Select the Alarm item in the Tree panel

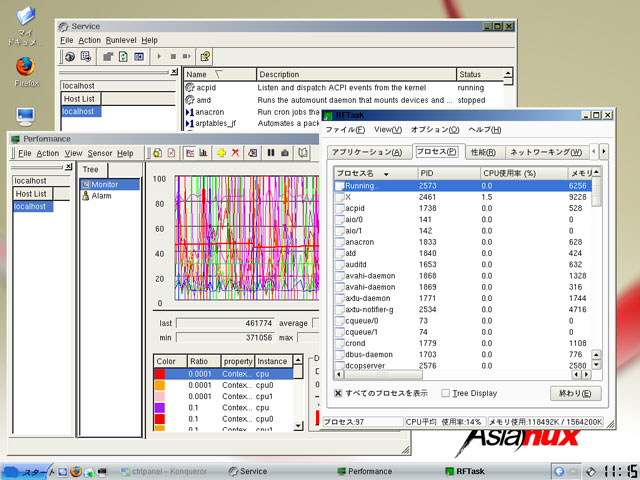tap(102, 196)
